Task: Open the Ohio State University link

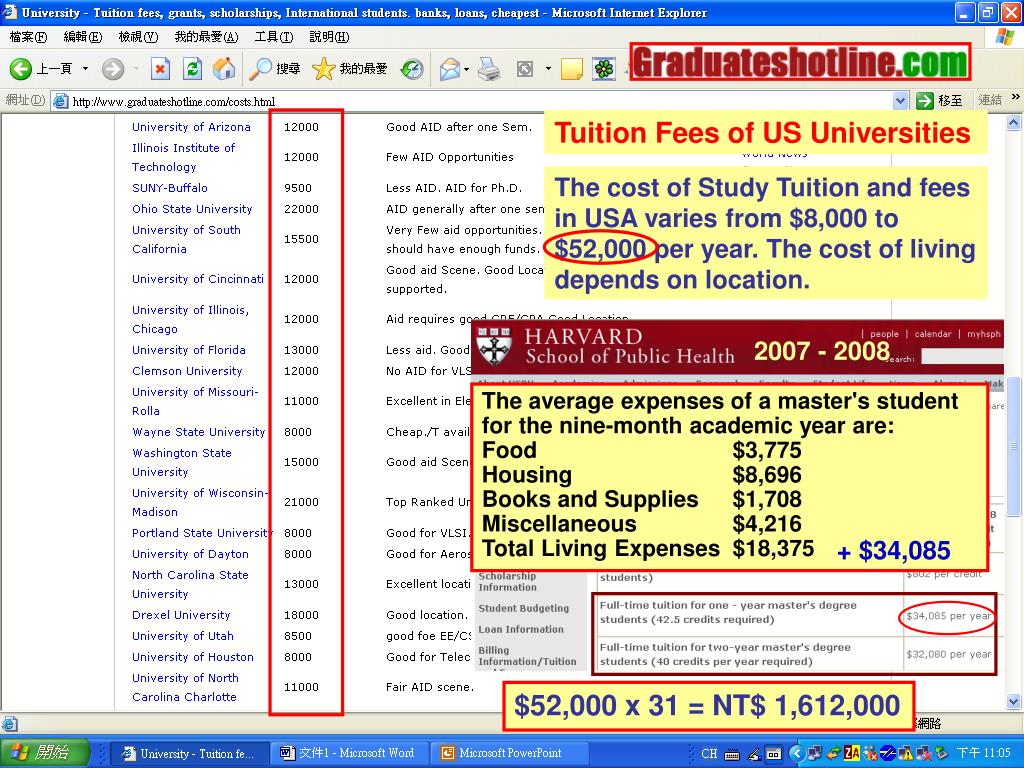Action: [x=192, y=209]
